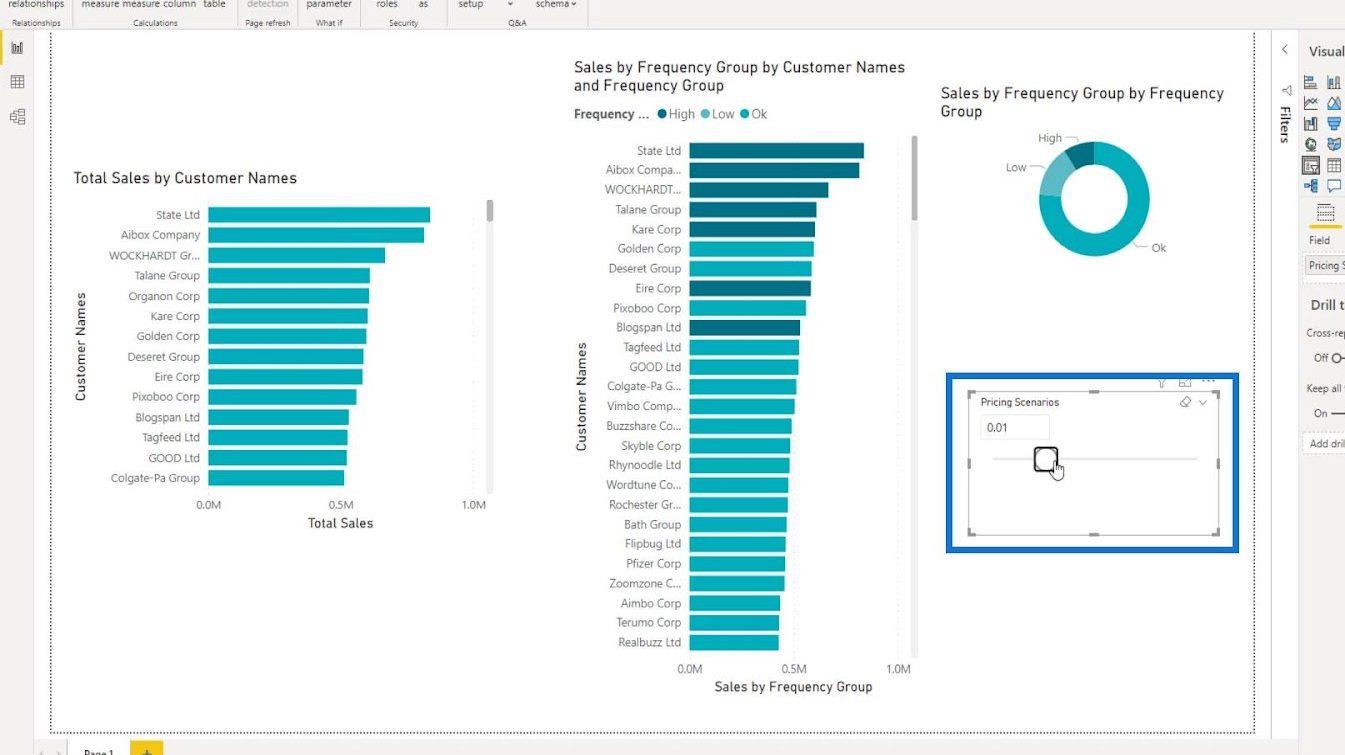The width and height of the screenshot is (1345, 755).
Task: Select the Ok legend item
Action: point(754,114)
